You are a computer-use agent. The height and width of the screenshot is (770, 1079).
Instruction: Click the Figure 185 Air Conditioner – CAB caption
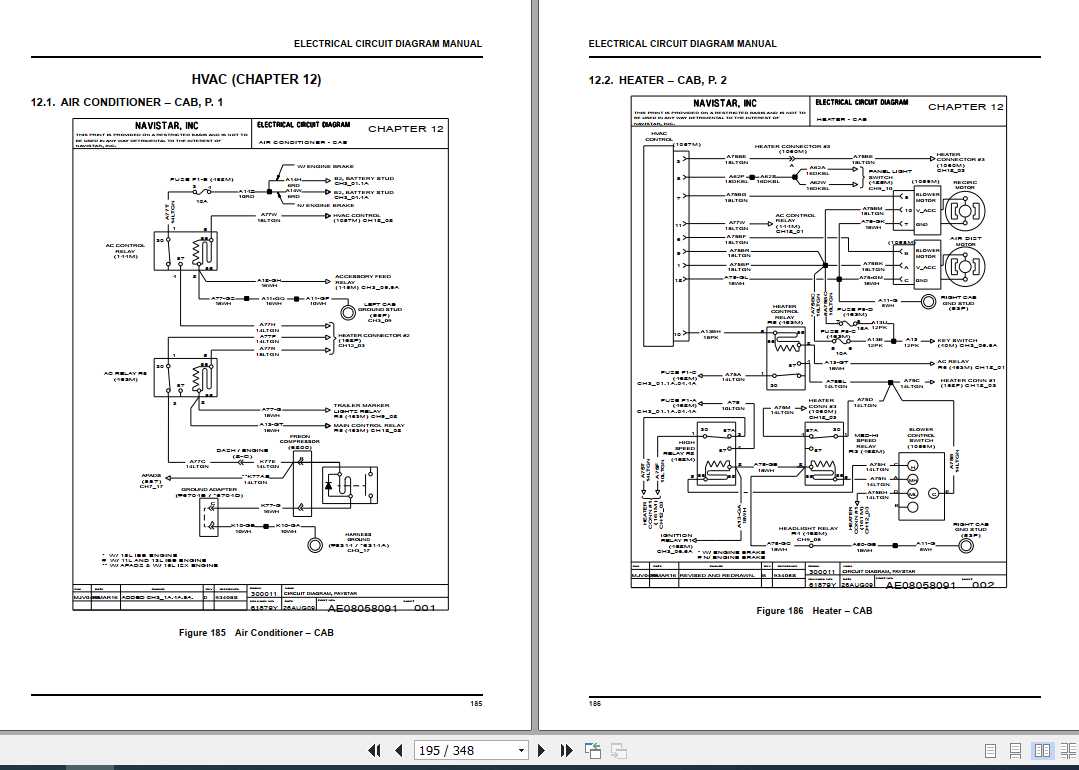[x=256, y=632]
